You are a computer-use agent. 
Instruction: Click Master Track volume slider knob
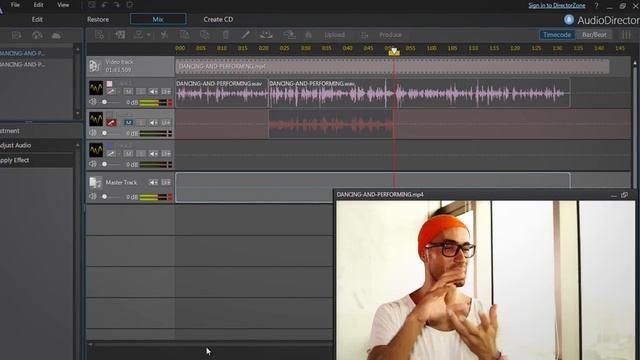[x=104, y=197]
